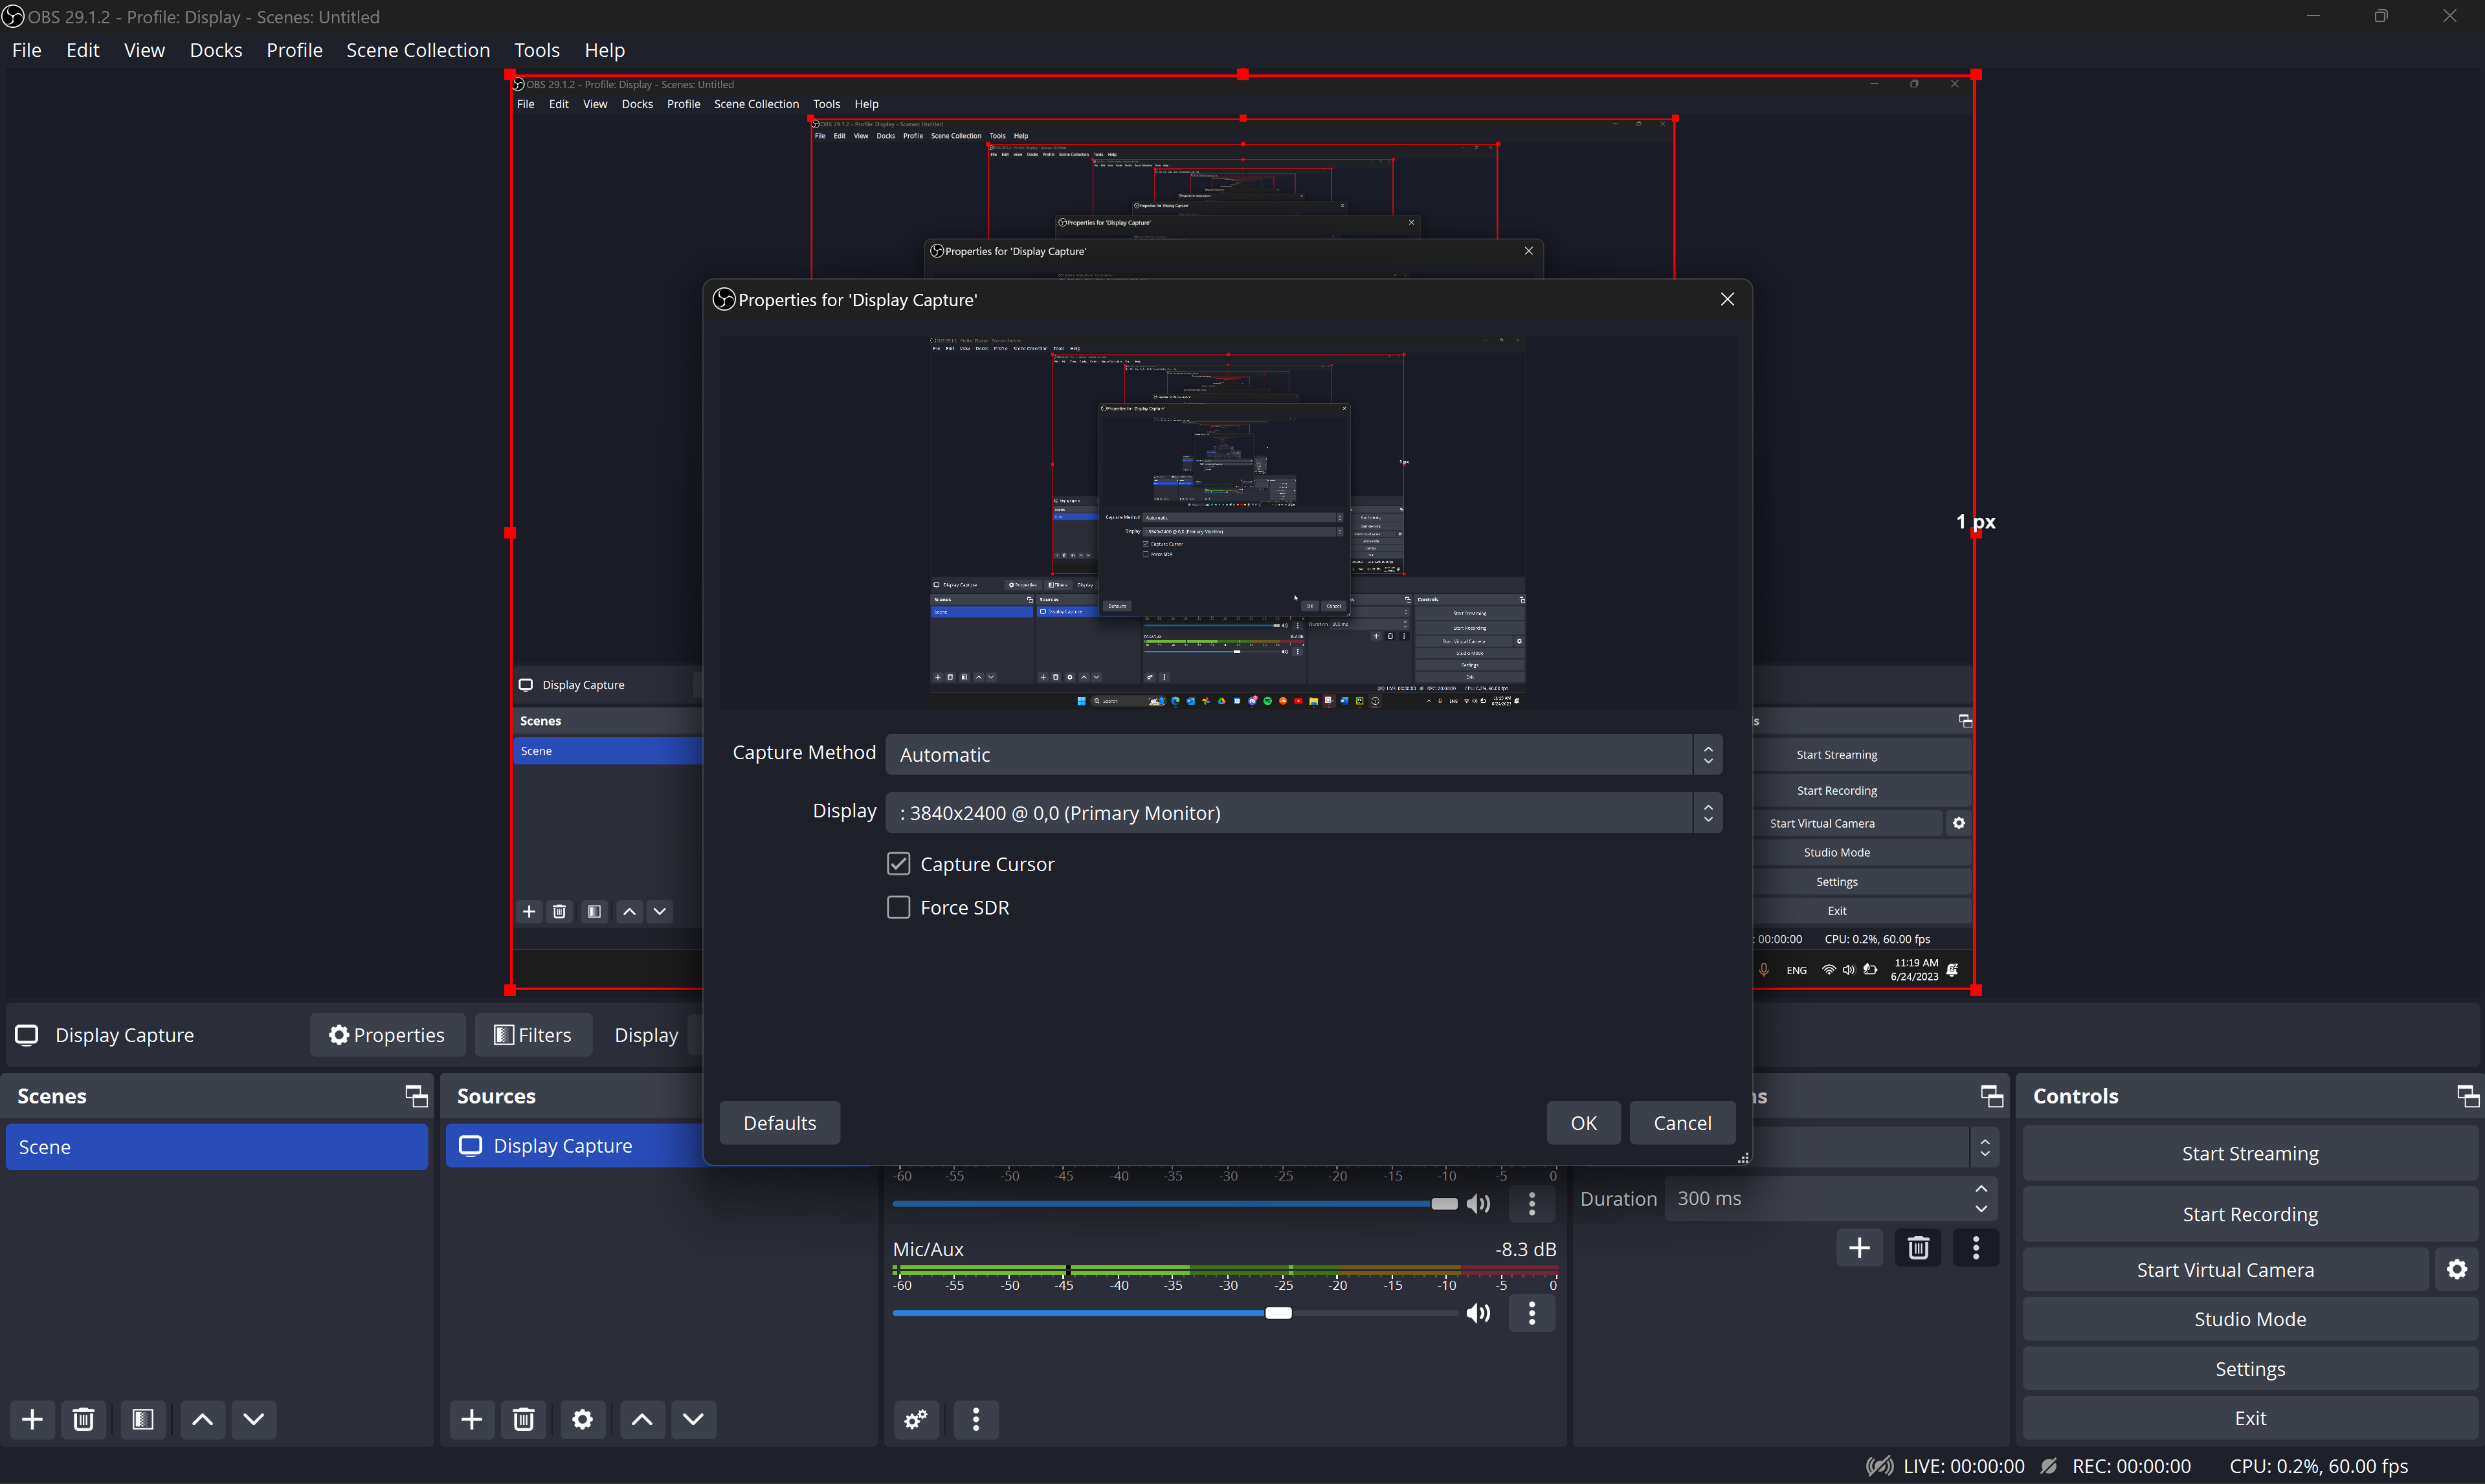This screenshot has height=1484, width=2485.
Task: Open advanced audio properties gears icon
Action: click(x=915, y=1419)
